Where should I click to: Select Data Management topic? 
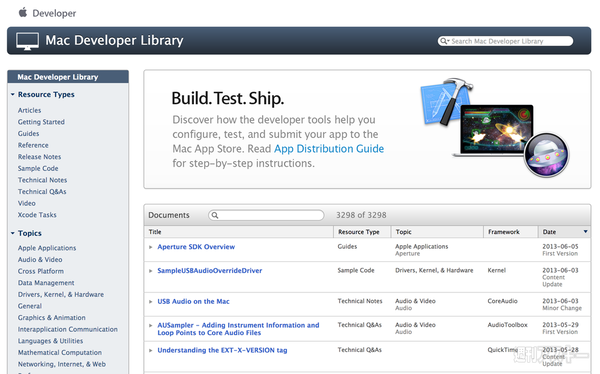pos(46,283)
